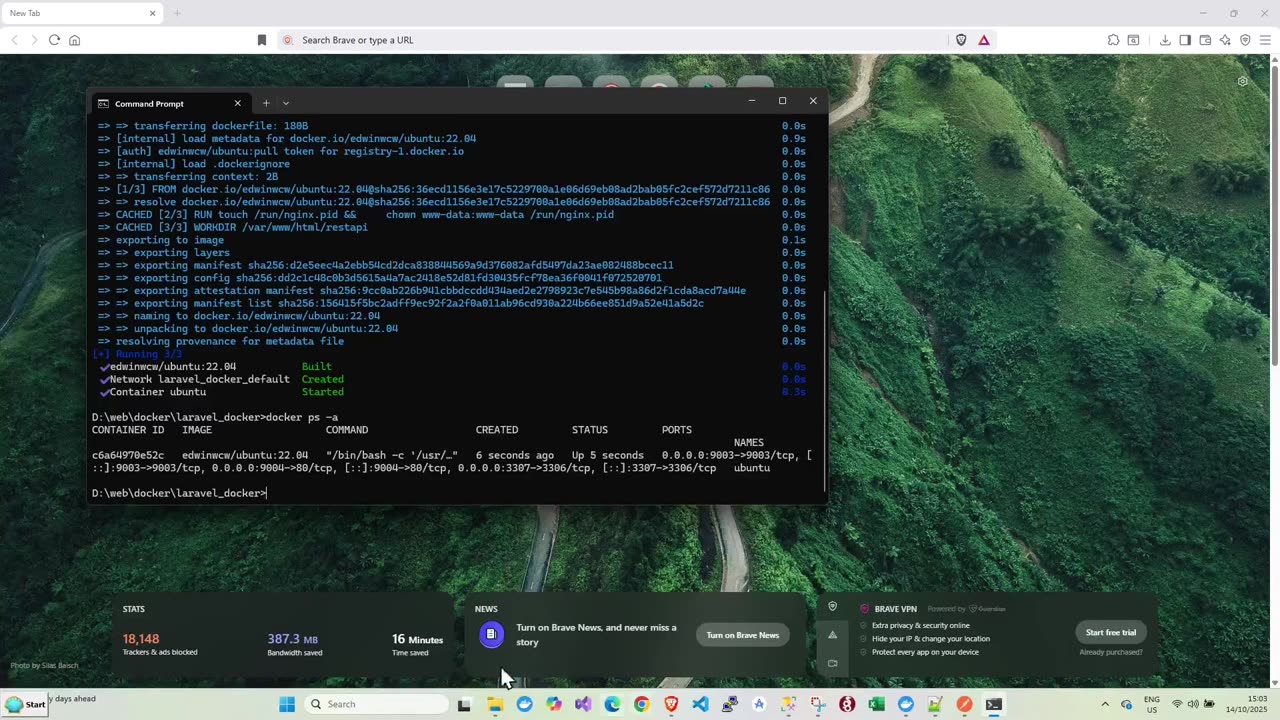Close the Command Prompt terminal tab
Image resolution: width=1280 pixels, height=720 pixels.
[237, 103]
